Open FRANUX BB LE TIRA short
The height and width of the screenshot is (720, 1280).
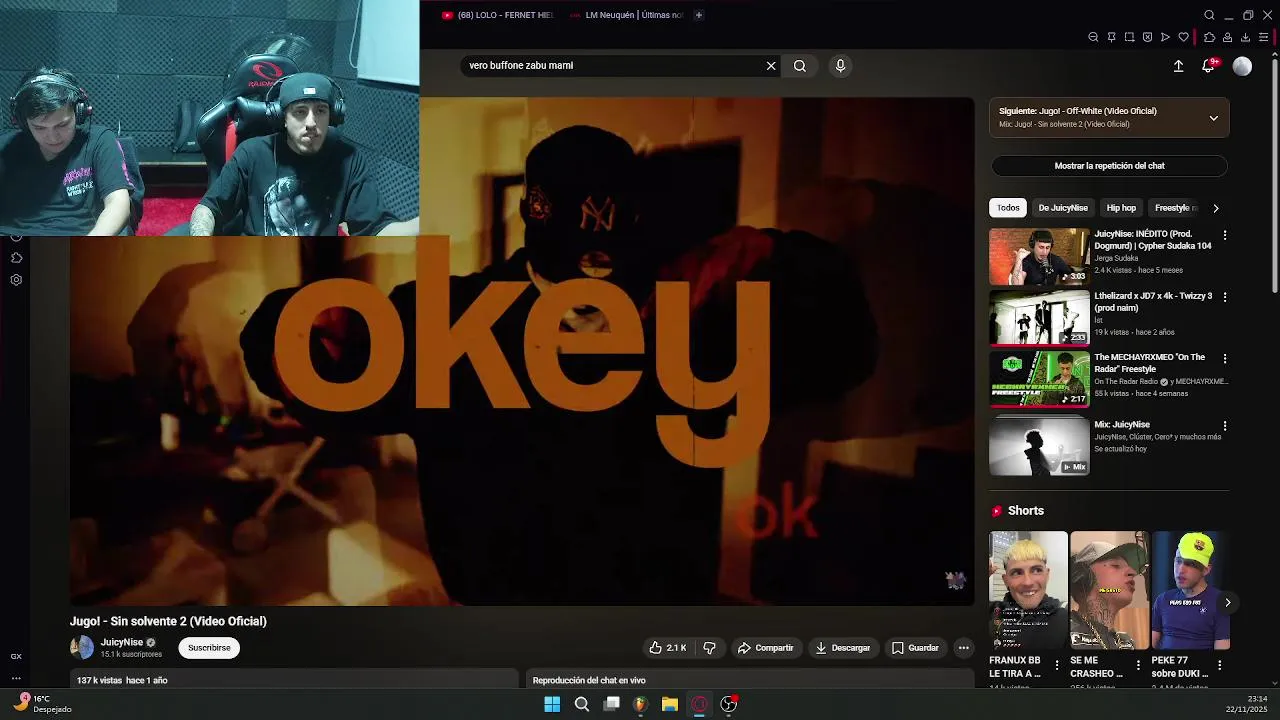1028,590
